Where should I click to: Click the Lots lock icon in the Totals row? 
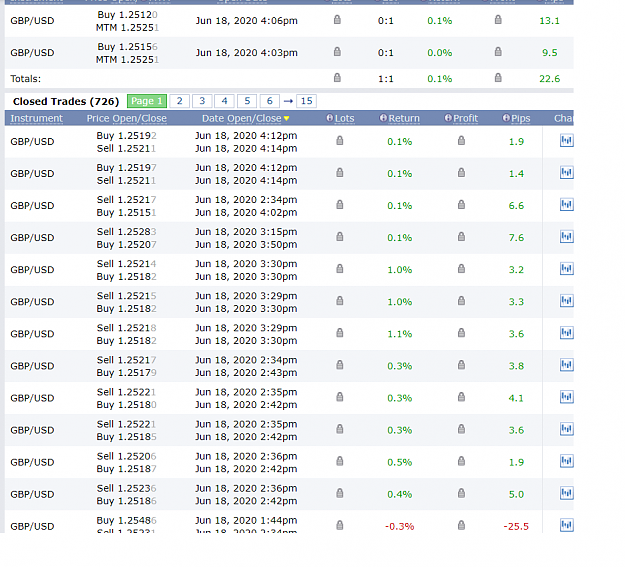(337, 78)
